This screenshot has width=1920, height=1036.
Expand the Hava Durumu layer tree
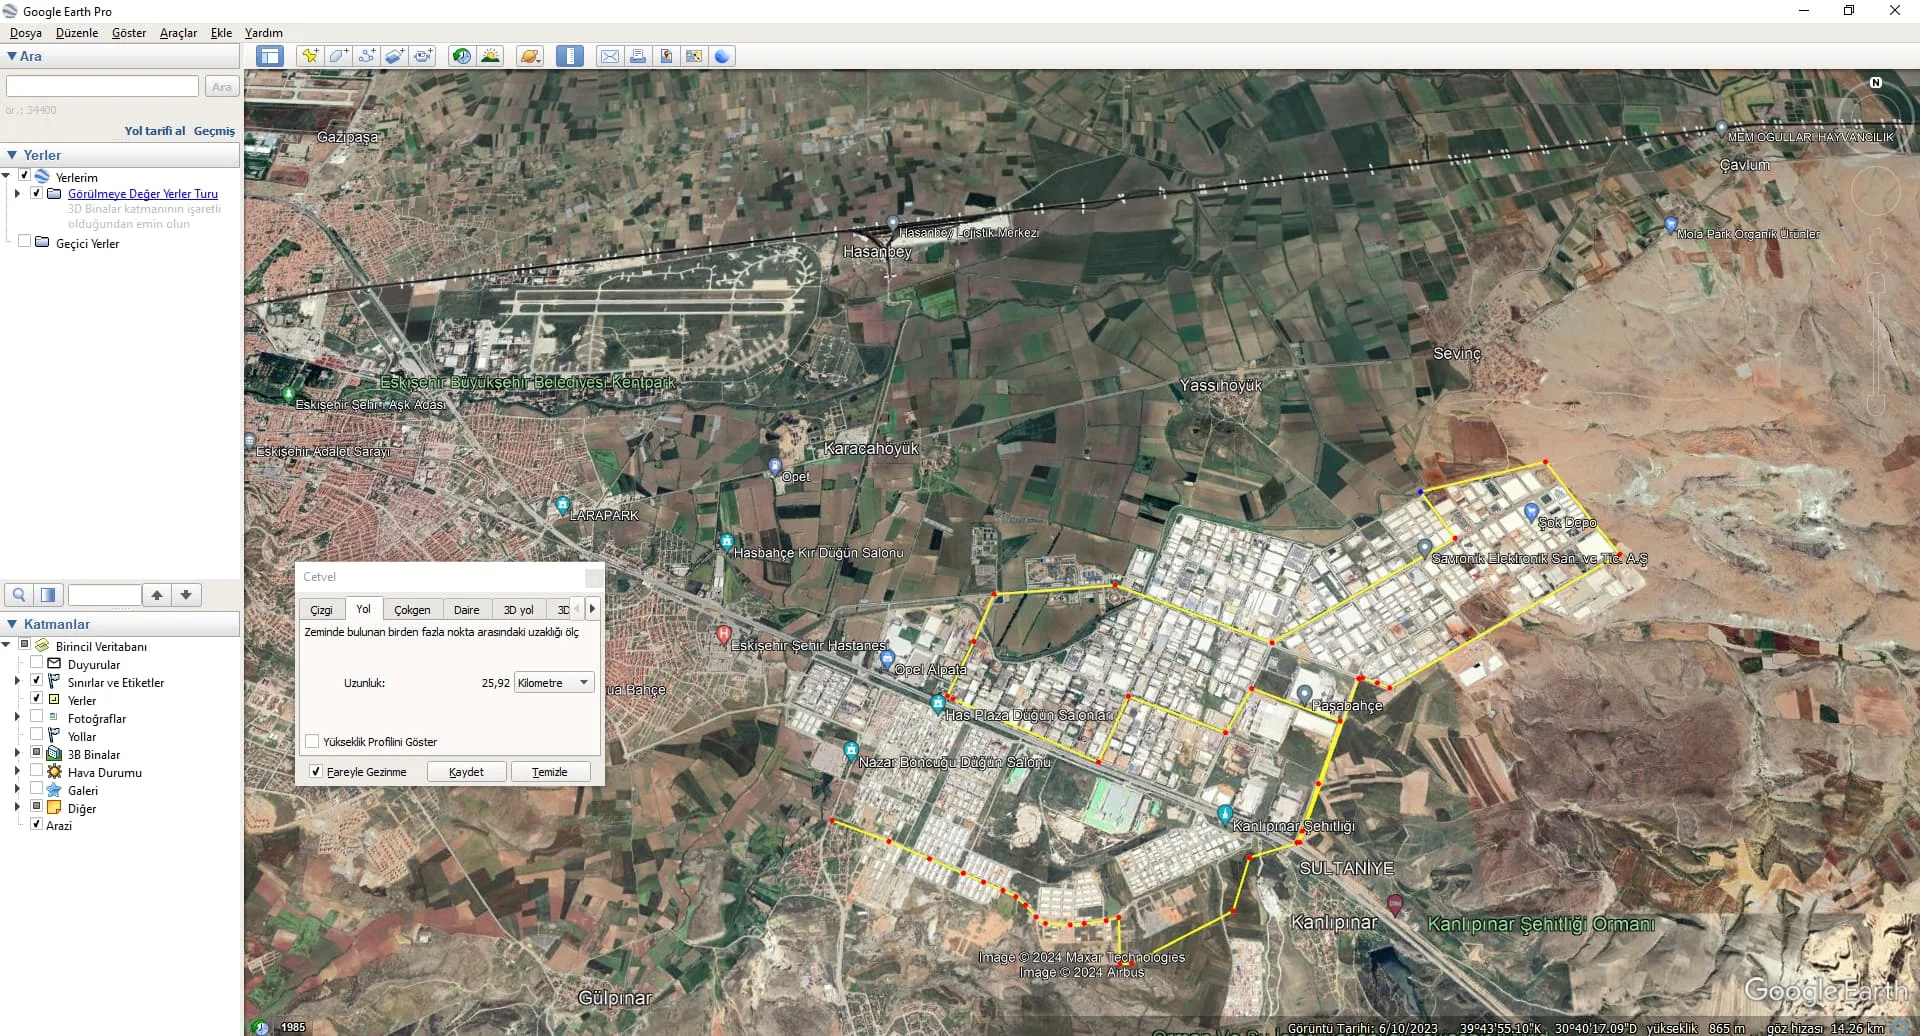(17, 772)
